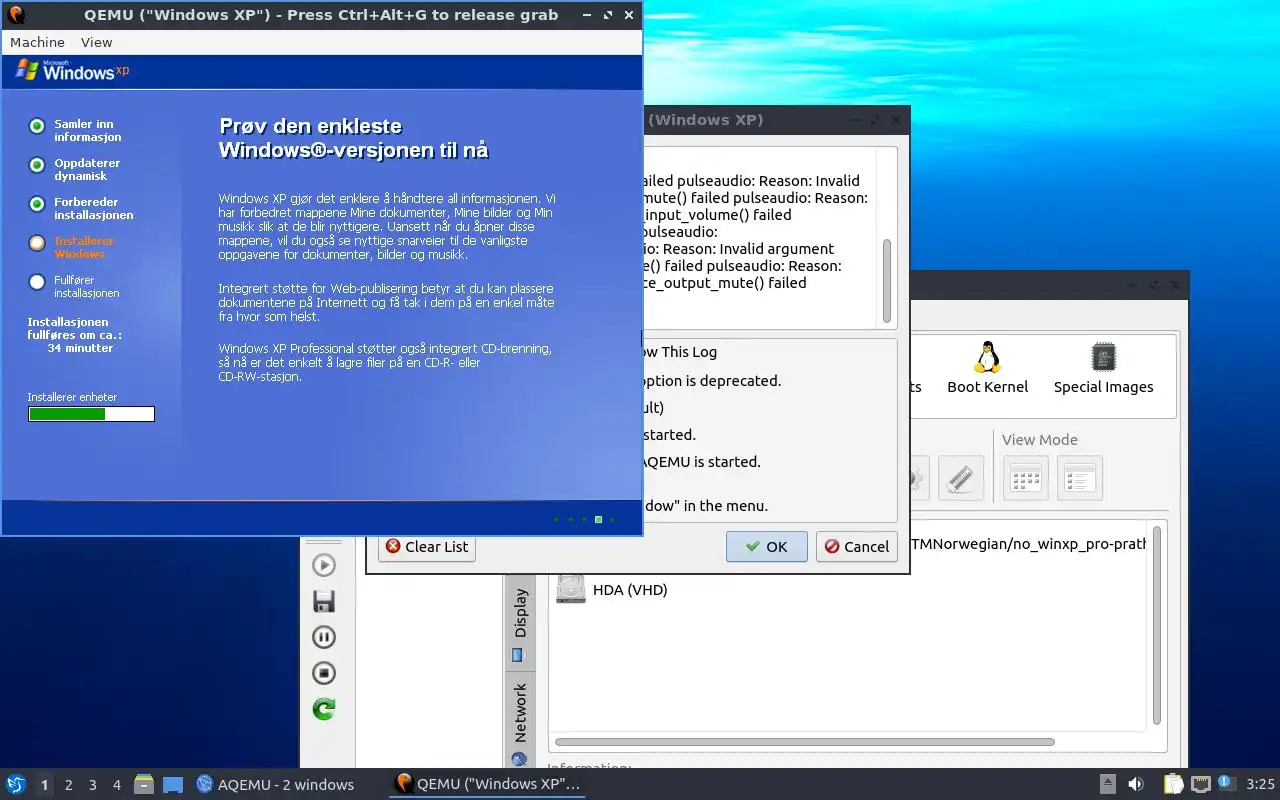The image size is (1280, 800).
Task: Start the virtual machine in AQEMU sidebar
Action: coord(324,565)
